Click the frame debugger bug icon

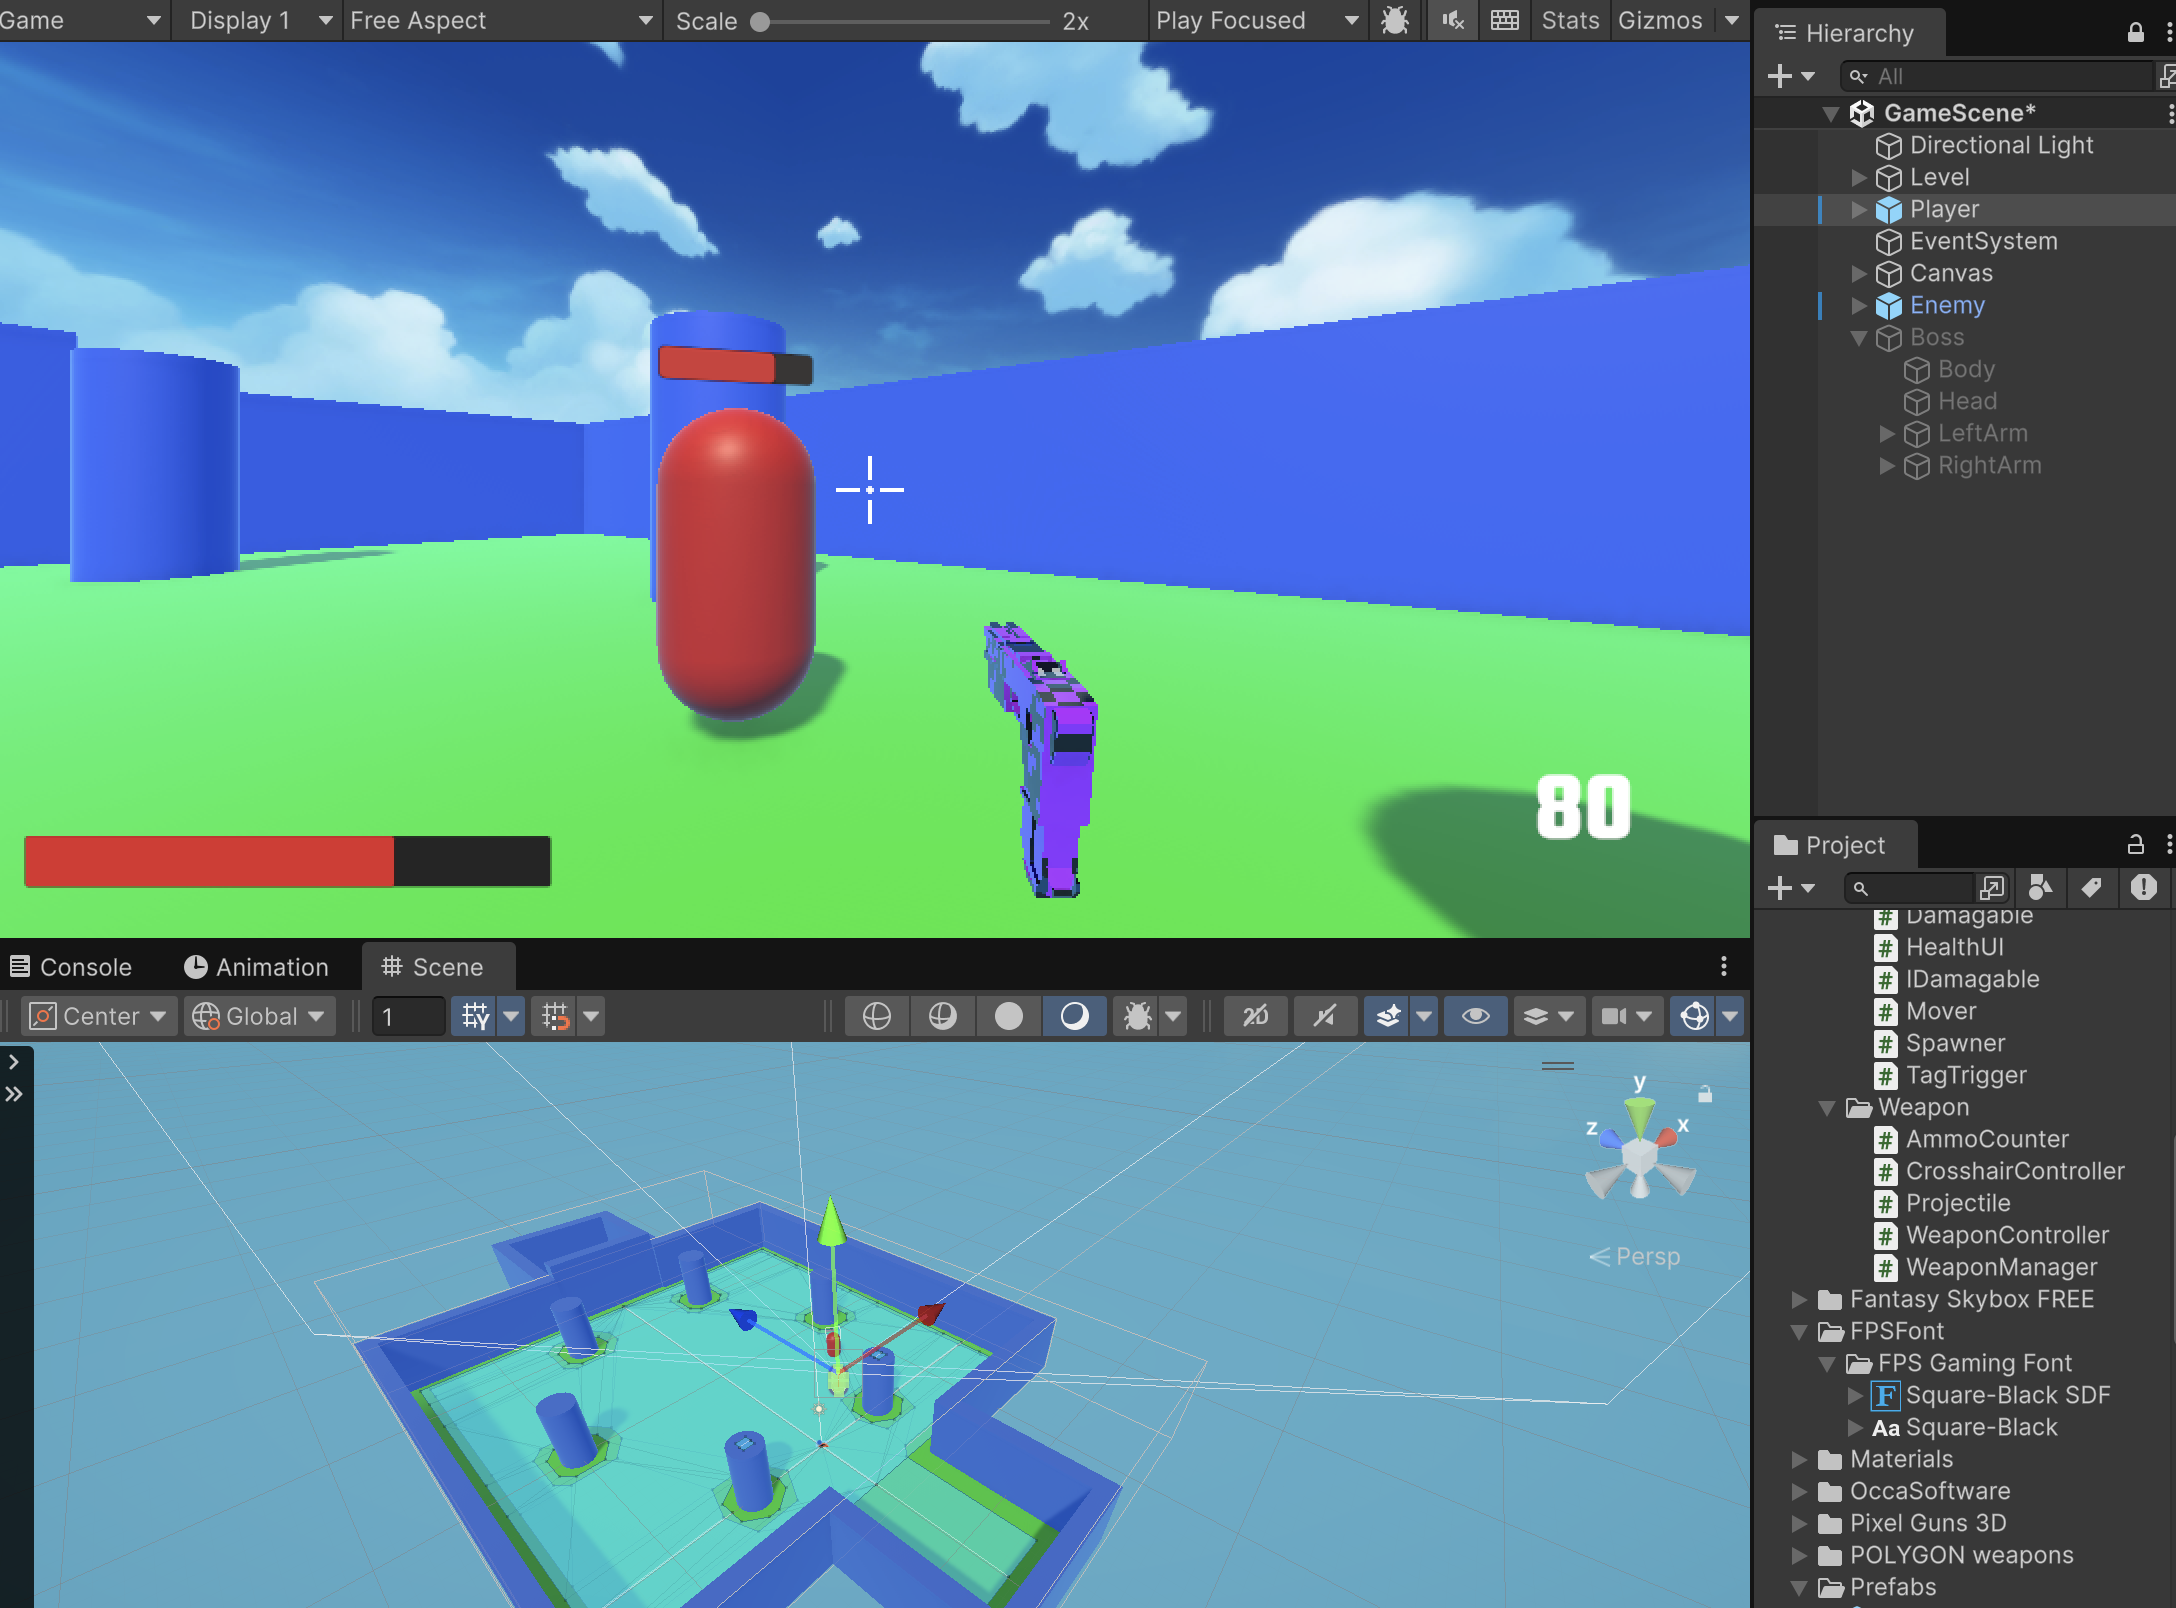click(x=1395, y=20)
